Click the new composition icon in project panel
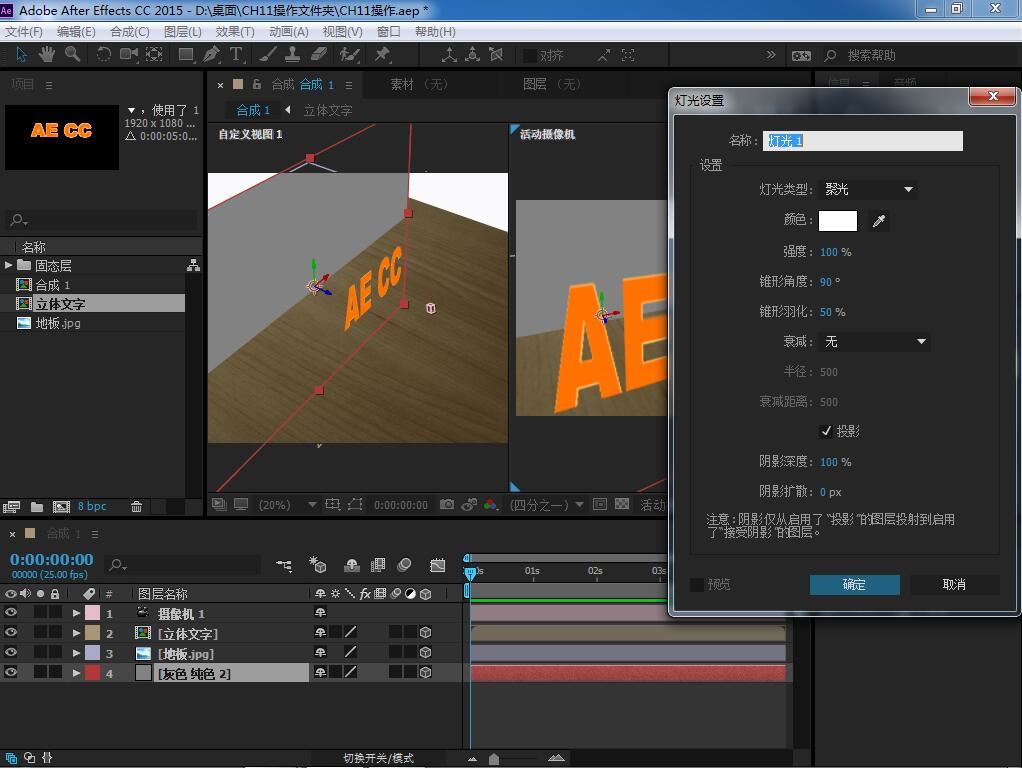 61,507
